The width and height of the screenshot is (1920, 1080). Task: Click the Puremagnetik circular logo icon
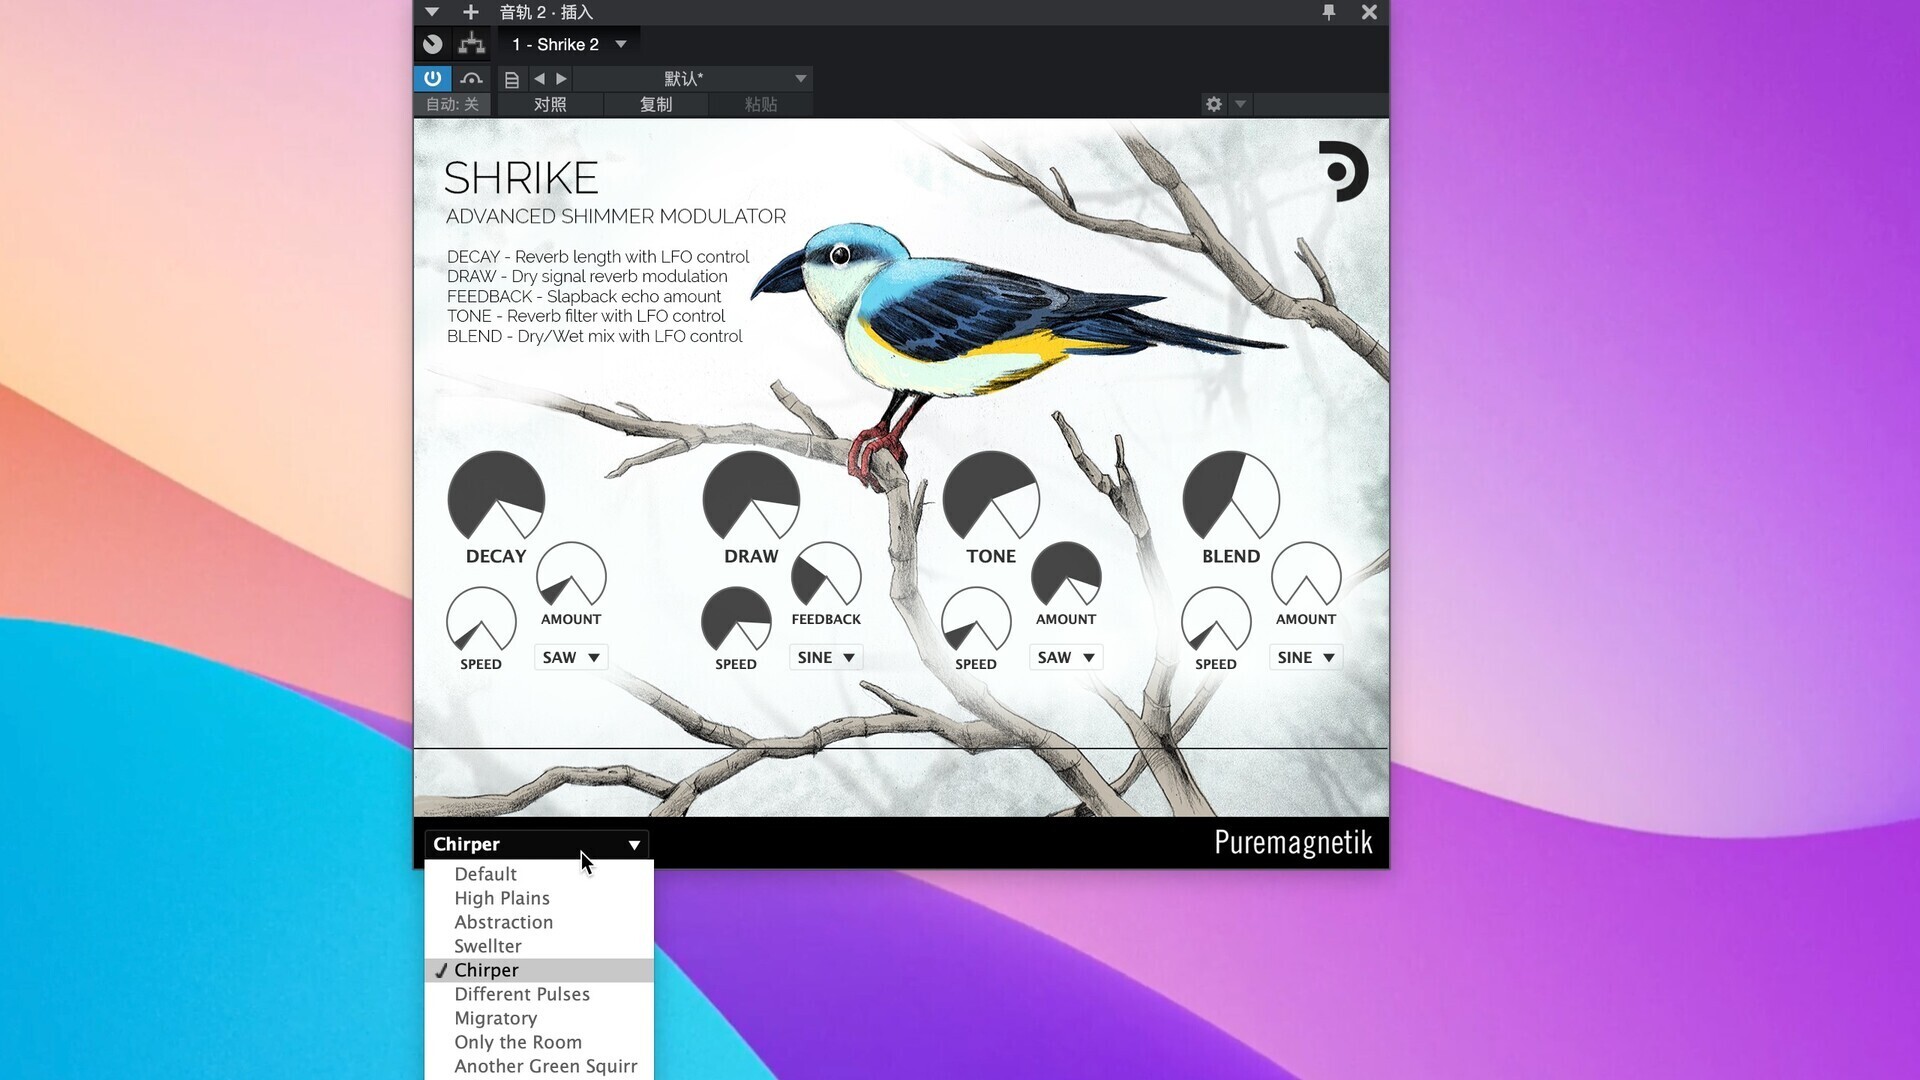pyautogui.click(x=1342, y=171)
